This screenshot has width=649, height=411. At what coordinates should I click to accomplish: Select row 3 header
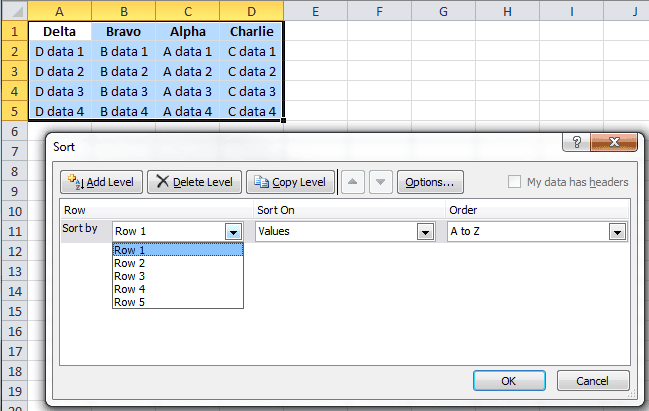point(15,71)
